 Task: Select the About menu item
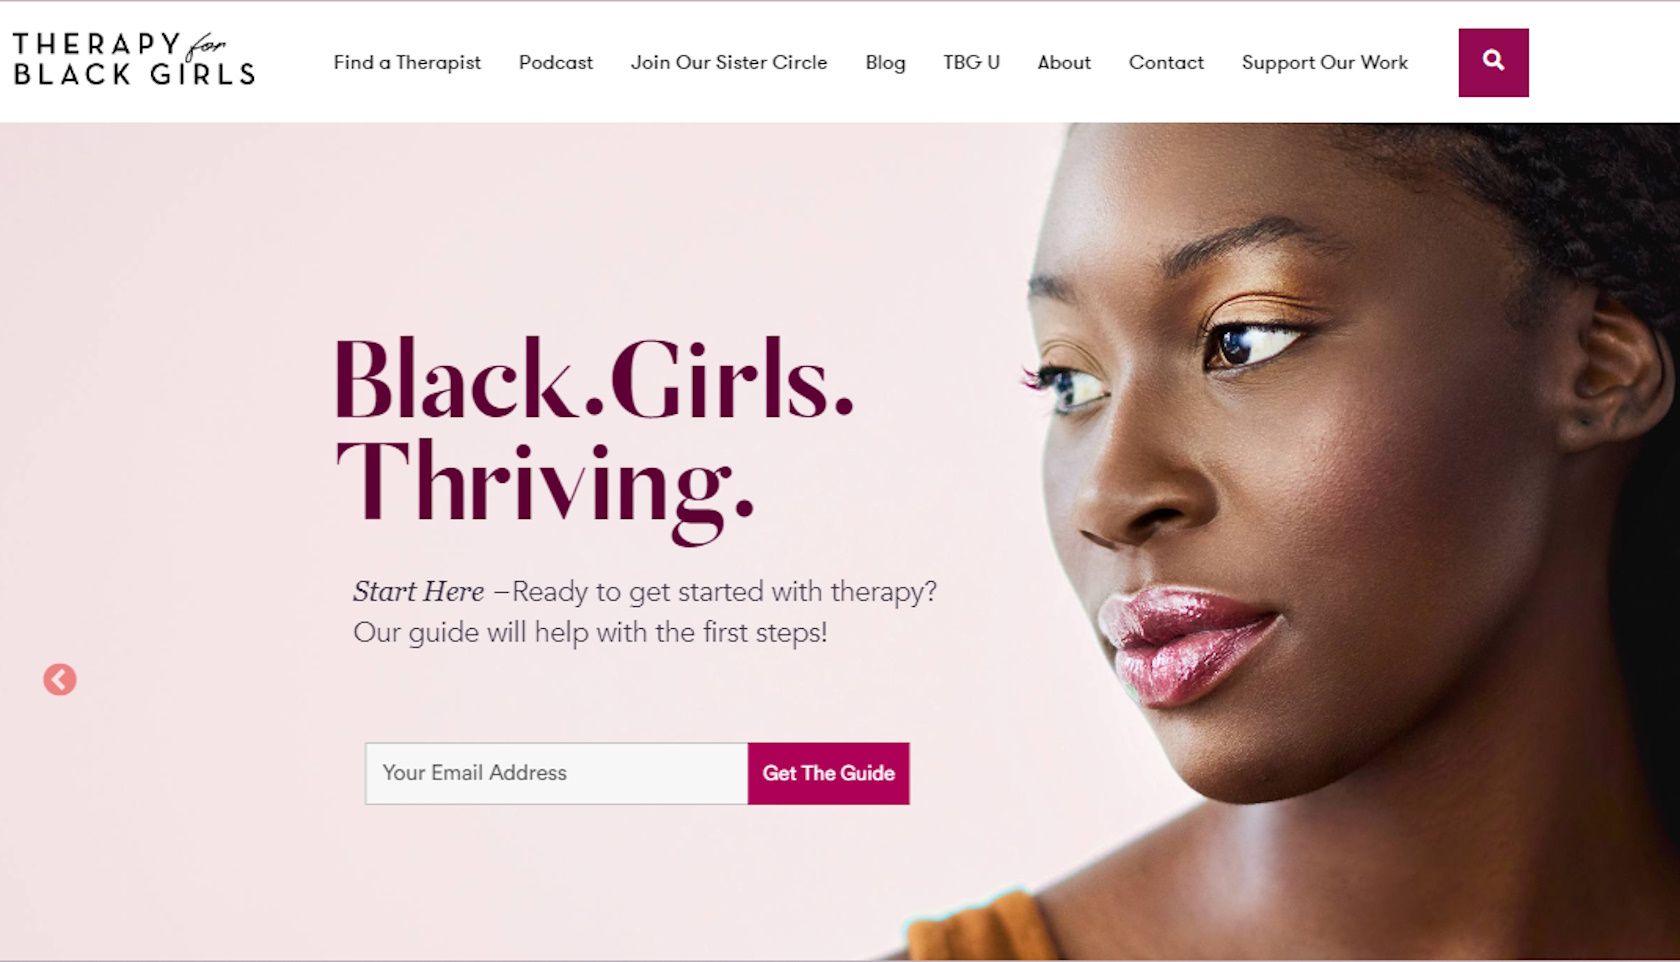pos(1064,62)
